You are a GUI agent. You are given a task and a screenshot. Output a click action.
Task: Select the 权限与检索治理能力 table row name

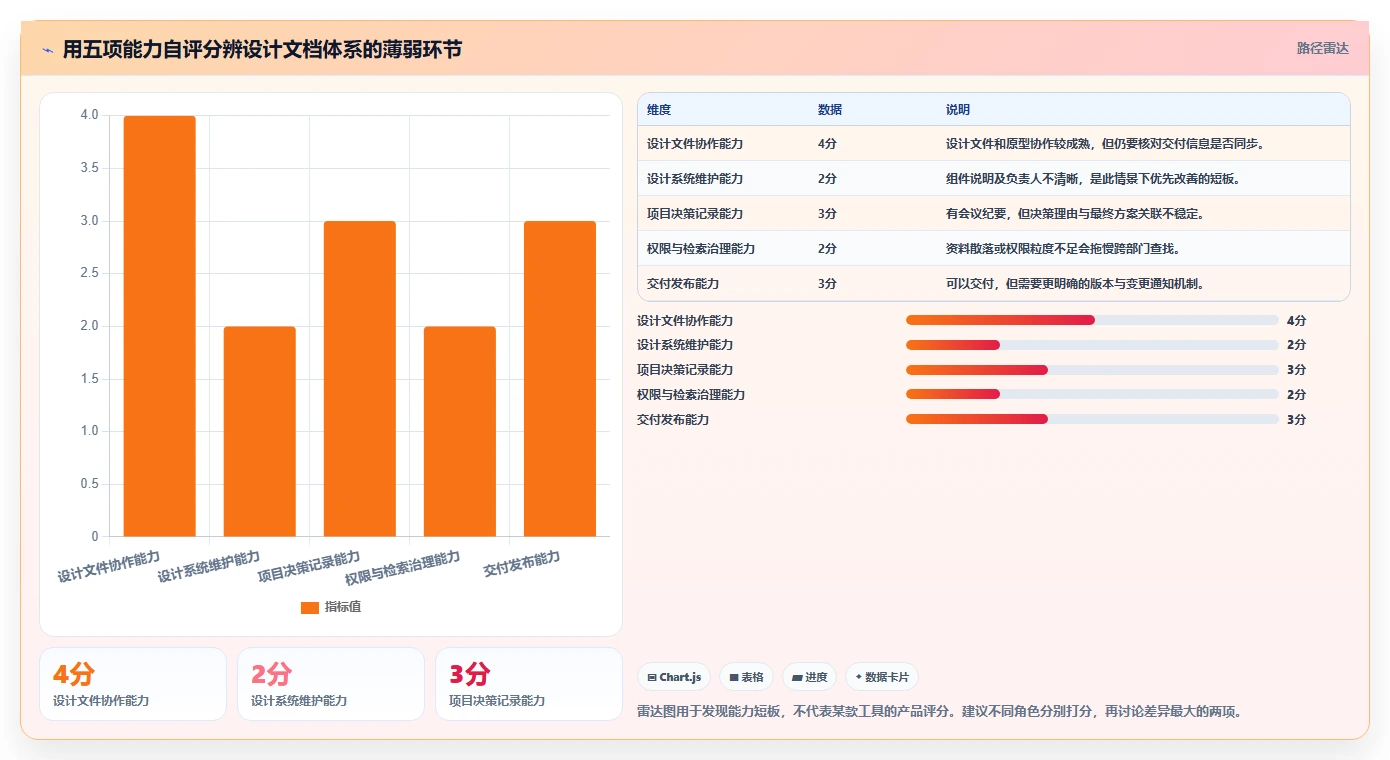tap(701, 249)
